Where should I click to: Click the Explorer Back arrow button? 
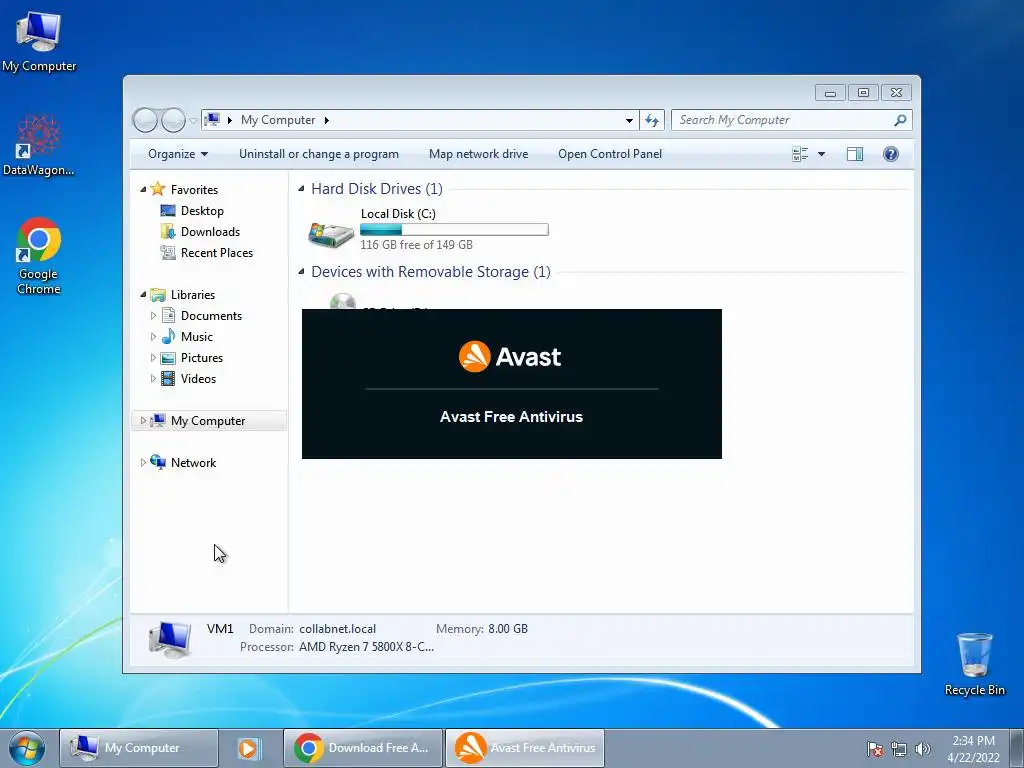(x=145, y=120)
